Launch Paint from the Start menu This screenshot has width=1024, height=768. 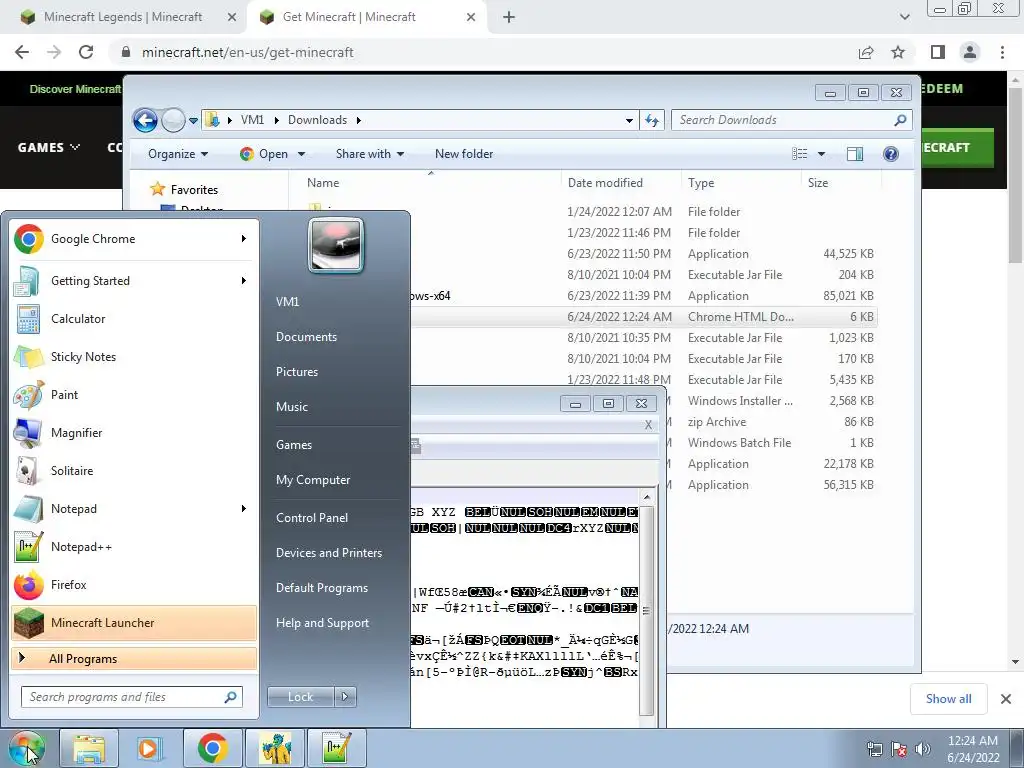coord(134,394)
